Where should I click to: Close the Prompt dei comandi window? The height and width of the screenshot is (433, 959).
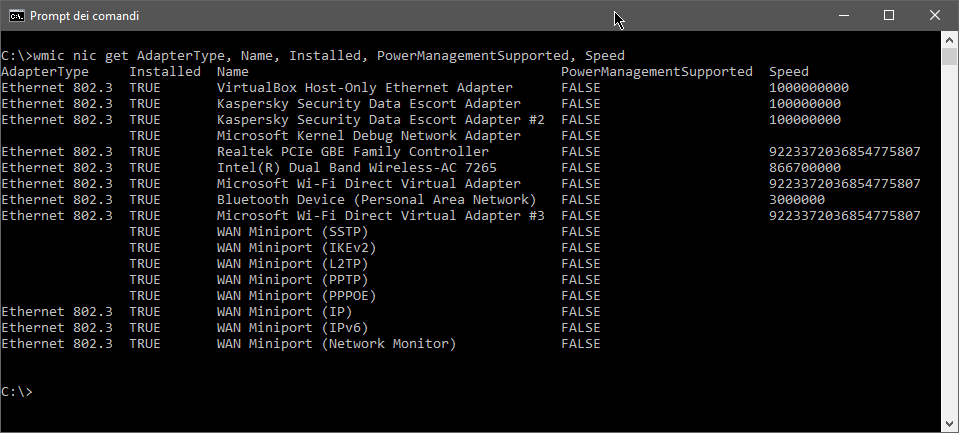click(x=935, y=15)
